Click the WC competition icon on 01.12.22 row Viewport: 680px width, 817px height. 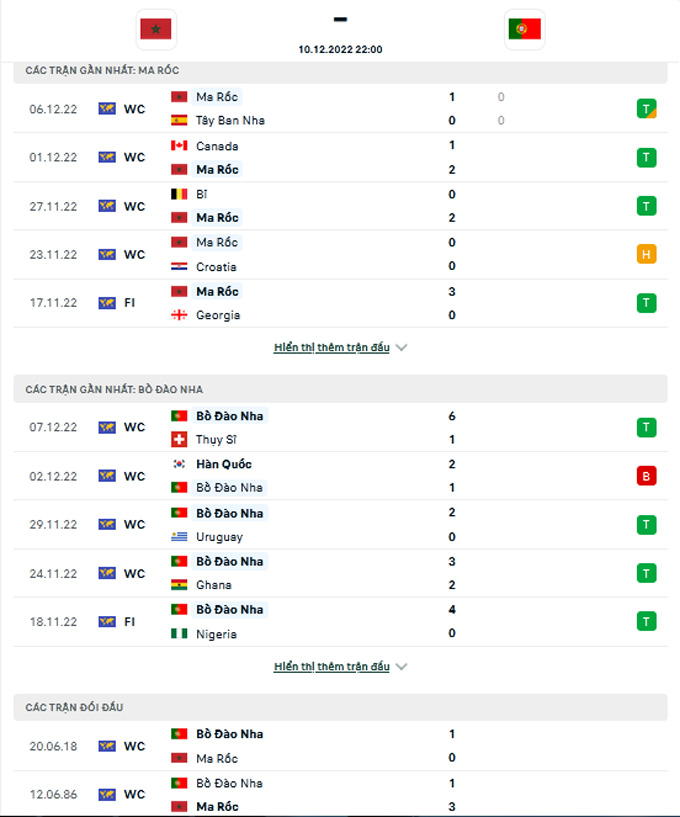(x=107, y=157)
